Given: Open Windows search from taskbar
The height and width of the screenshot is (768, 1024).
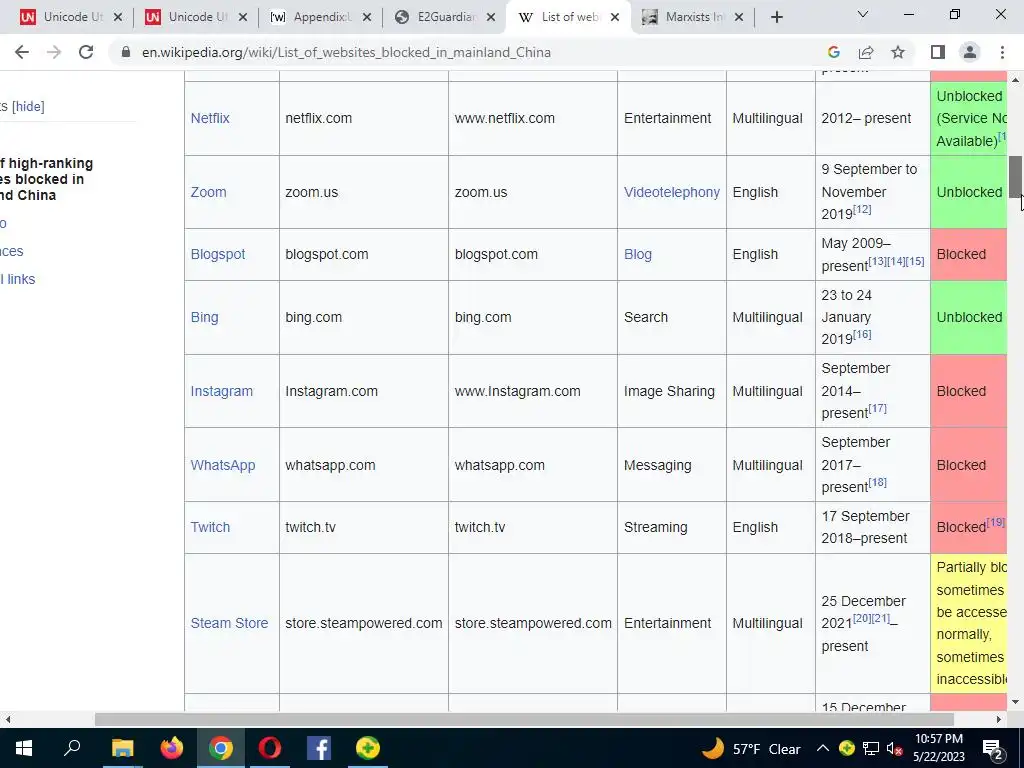Looking at the screenshot, I should point(72,748).
